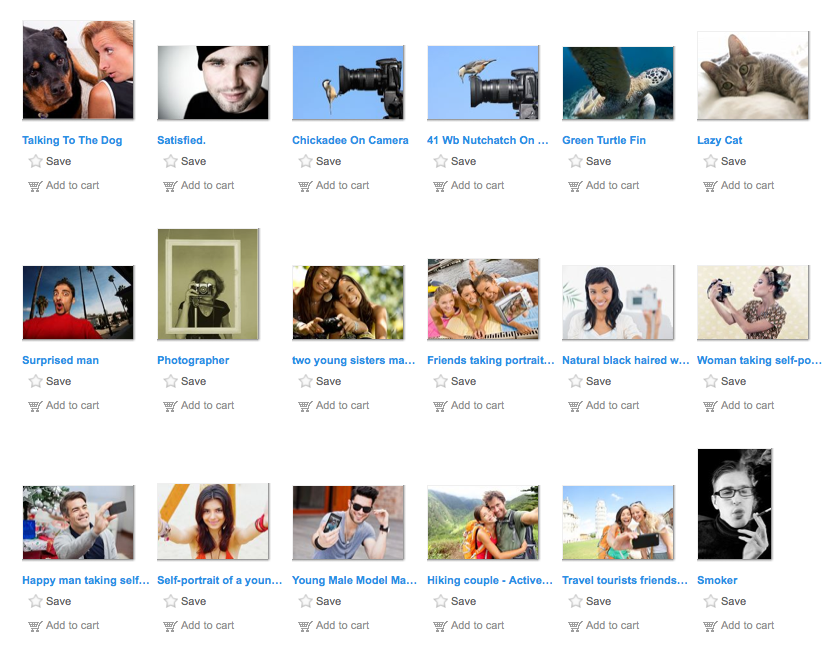Click Add to cart under Hiking couple - Active
Viewport: 825px width, 652px height.
tap(477, 626)
